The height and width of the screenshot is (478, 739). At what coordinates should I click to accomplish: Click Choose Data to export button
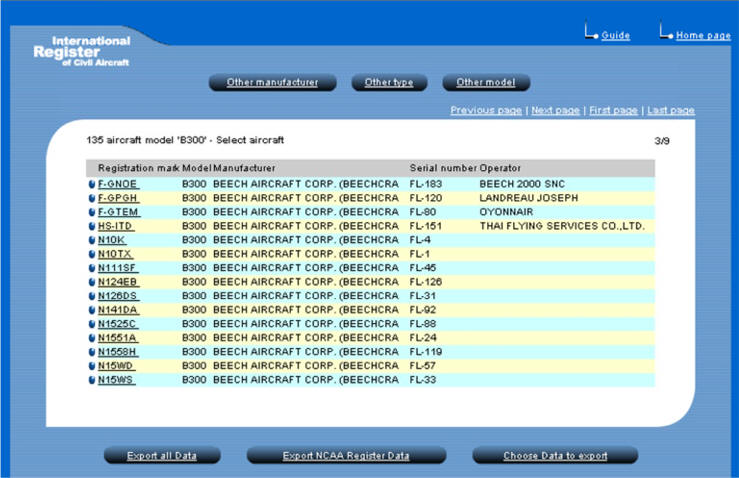pyautogui.click(x=555, y=456)
